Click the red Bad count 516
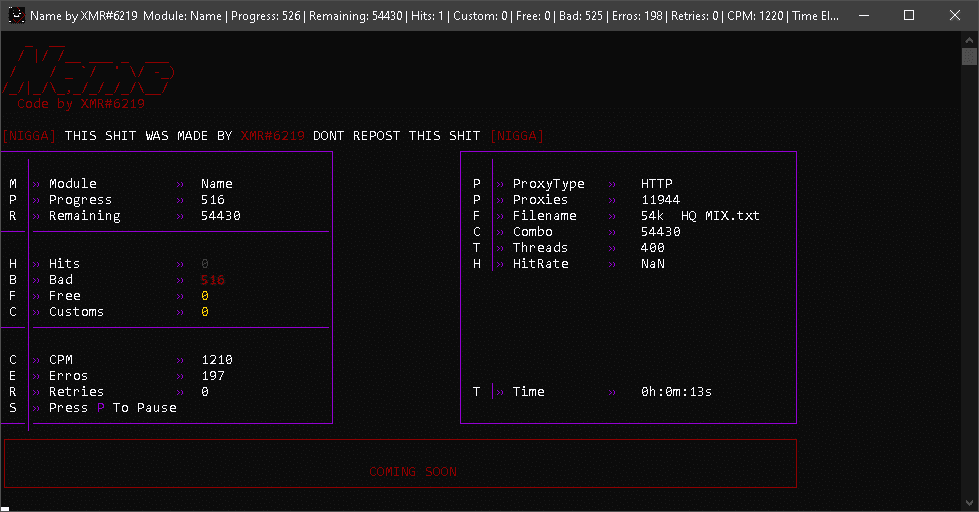The image size is (979, 512). pos(212,280)
